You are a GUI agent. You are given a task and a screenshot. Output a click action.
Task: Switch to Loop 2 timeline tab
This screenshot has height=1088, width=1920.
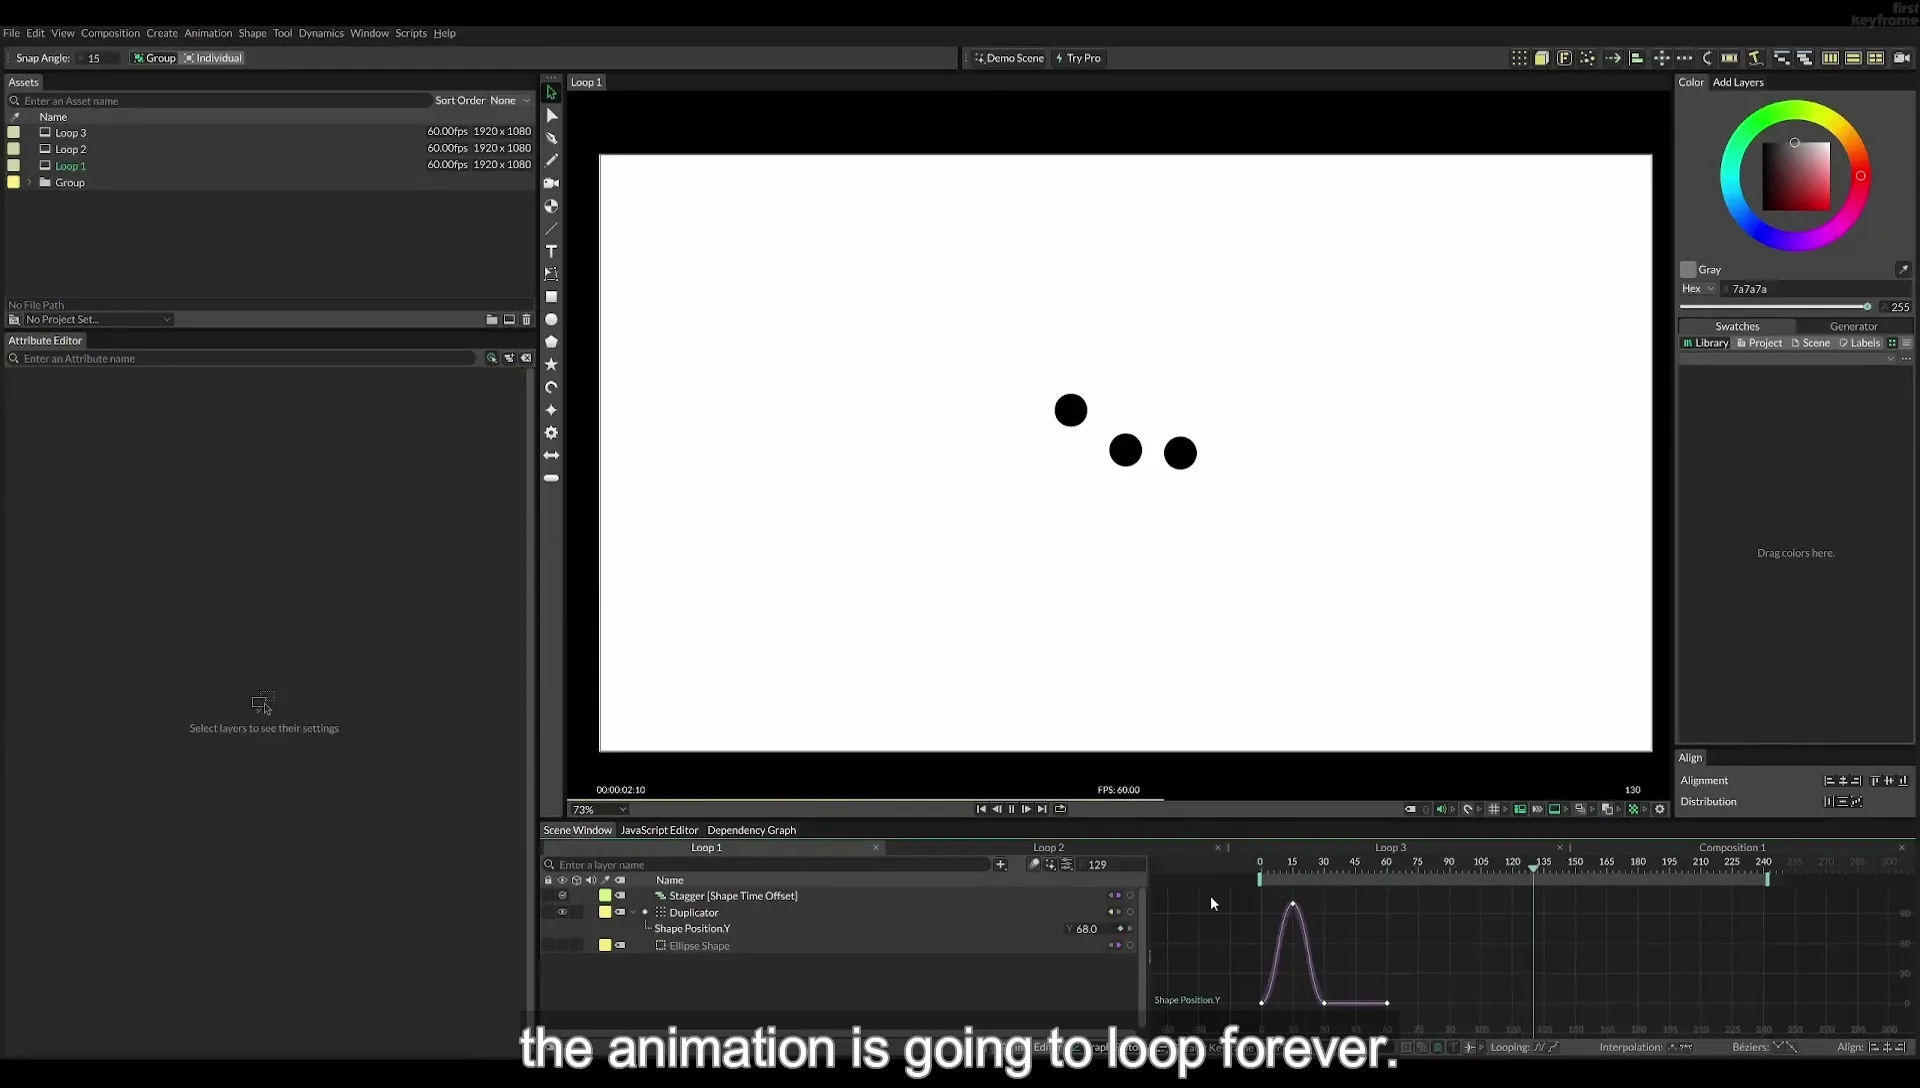coord(1048,848)
